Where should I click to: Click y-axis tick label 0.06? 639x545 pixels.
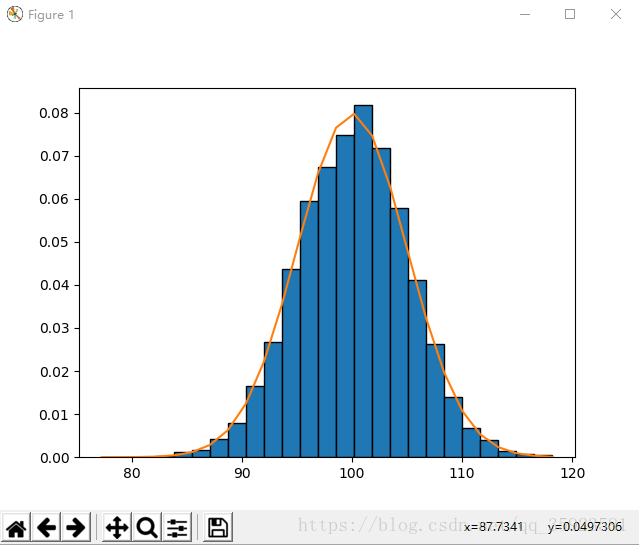(x=54, y=199)
